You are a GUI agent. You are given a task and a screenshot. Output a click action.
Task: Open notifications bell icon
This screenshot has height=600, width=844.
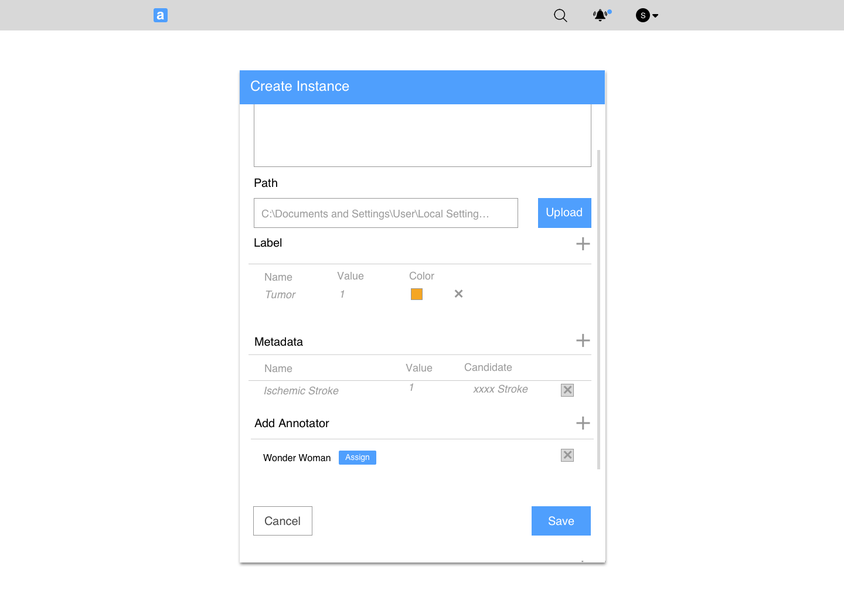[600, 15]
